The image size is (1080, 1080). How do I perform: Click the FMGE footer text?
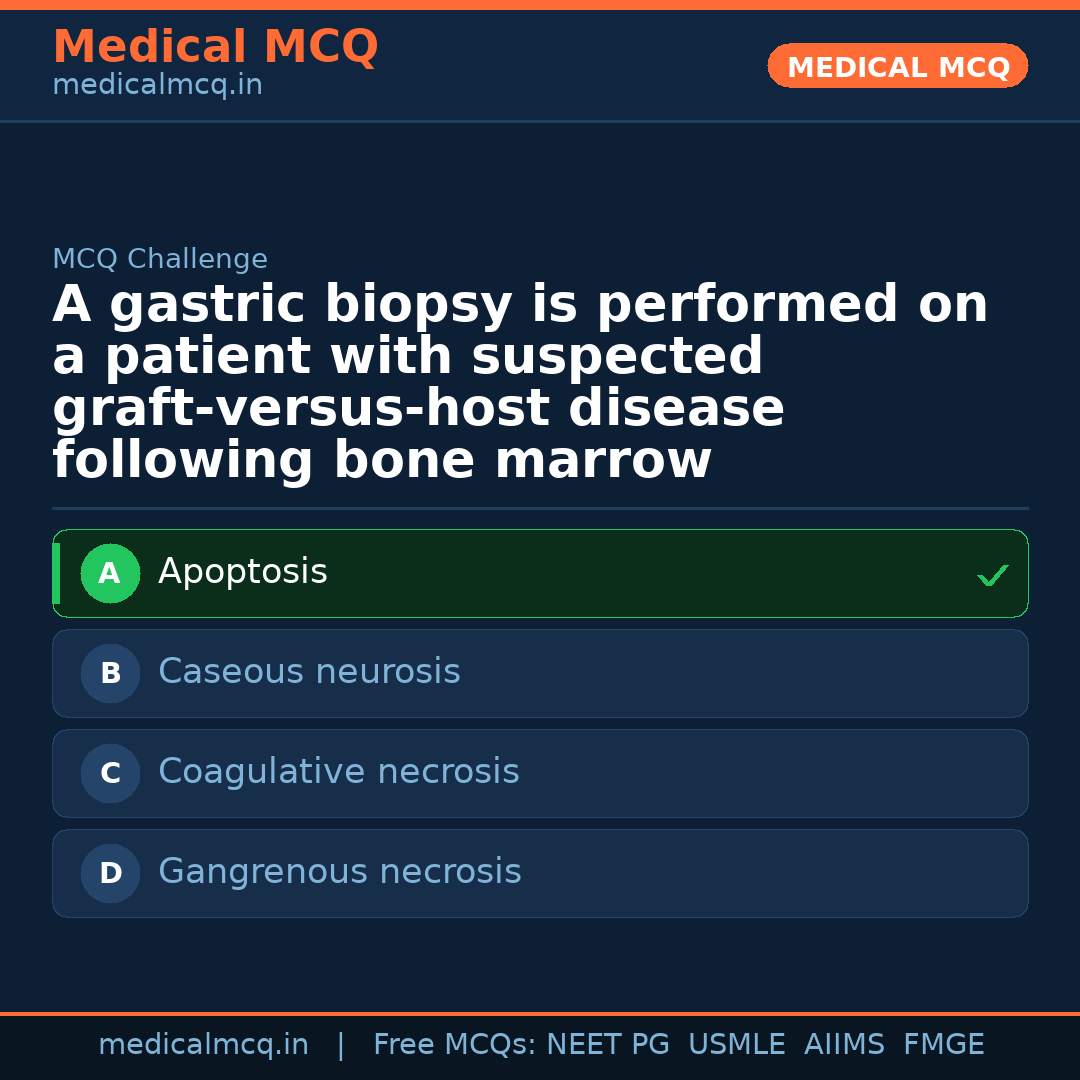pos(943,1045)
